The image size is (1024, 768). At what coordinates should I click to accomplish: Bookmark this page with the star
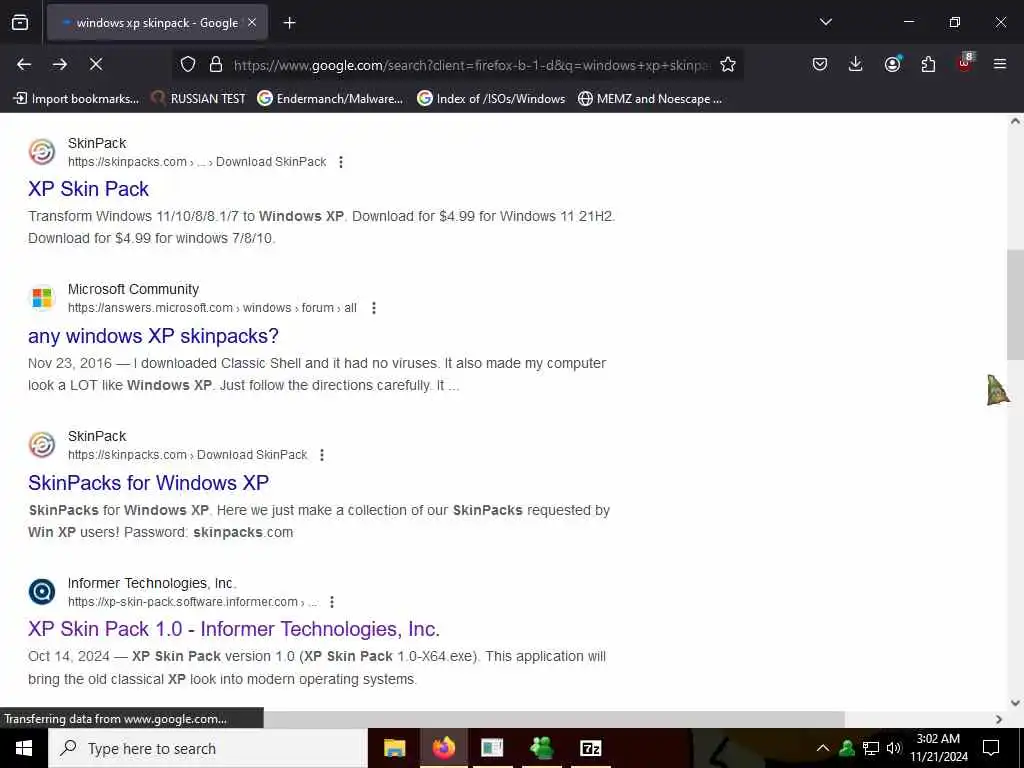coord(728,64)
